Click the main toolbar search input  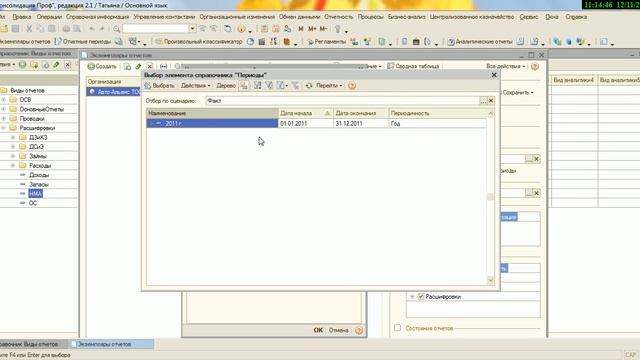point(156,29)
